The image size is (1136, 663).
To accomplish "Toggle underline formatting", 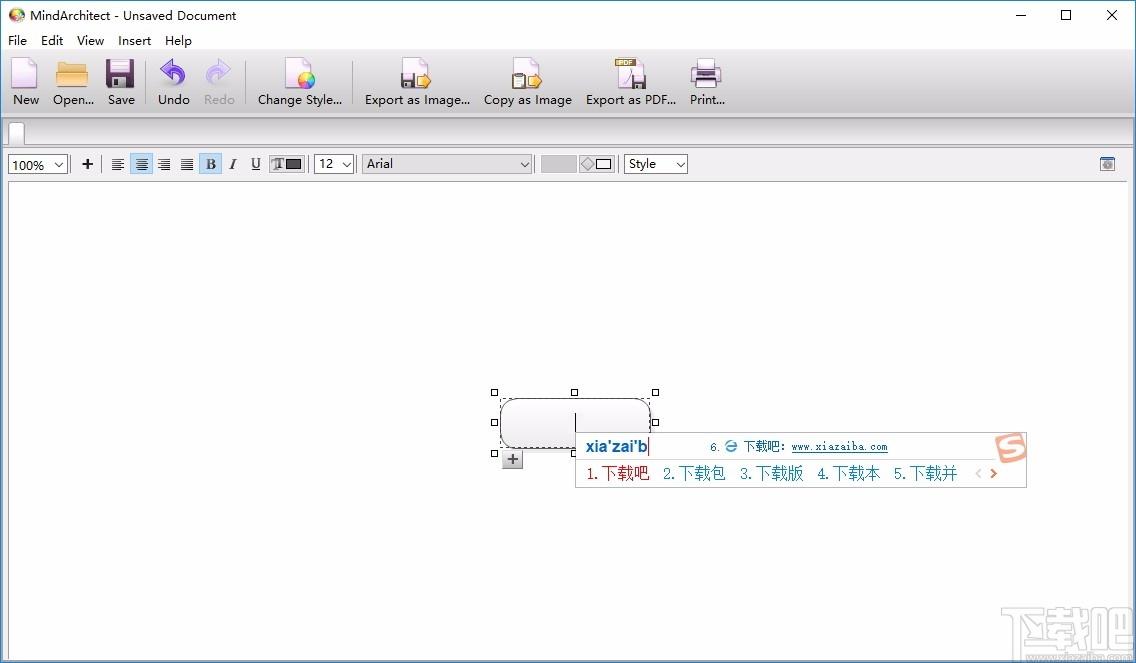I will pyautogui.click(x=255, y=164).
